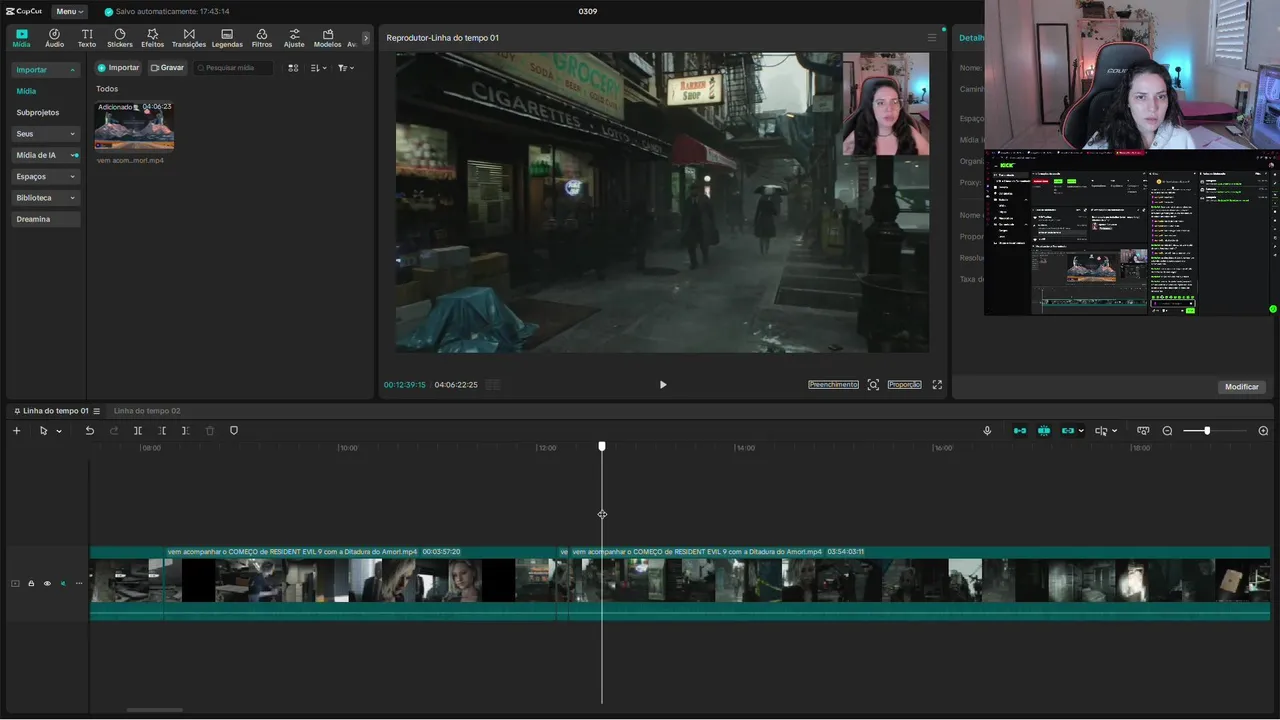Screen dimensions: 1280x720
Task: Click the microphone voiceover record icon
Action: tap(987, 431)
